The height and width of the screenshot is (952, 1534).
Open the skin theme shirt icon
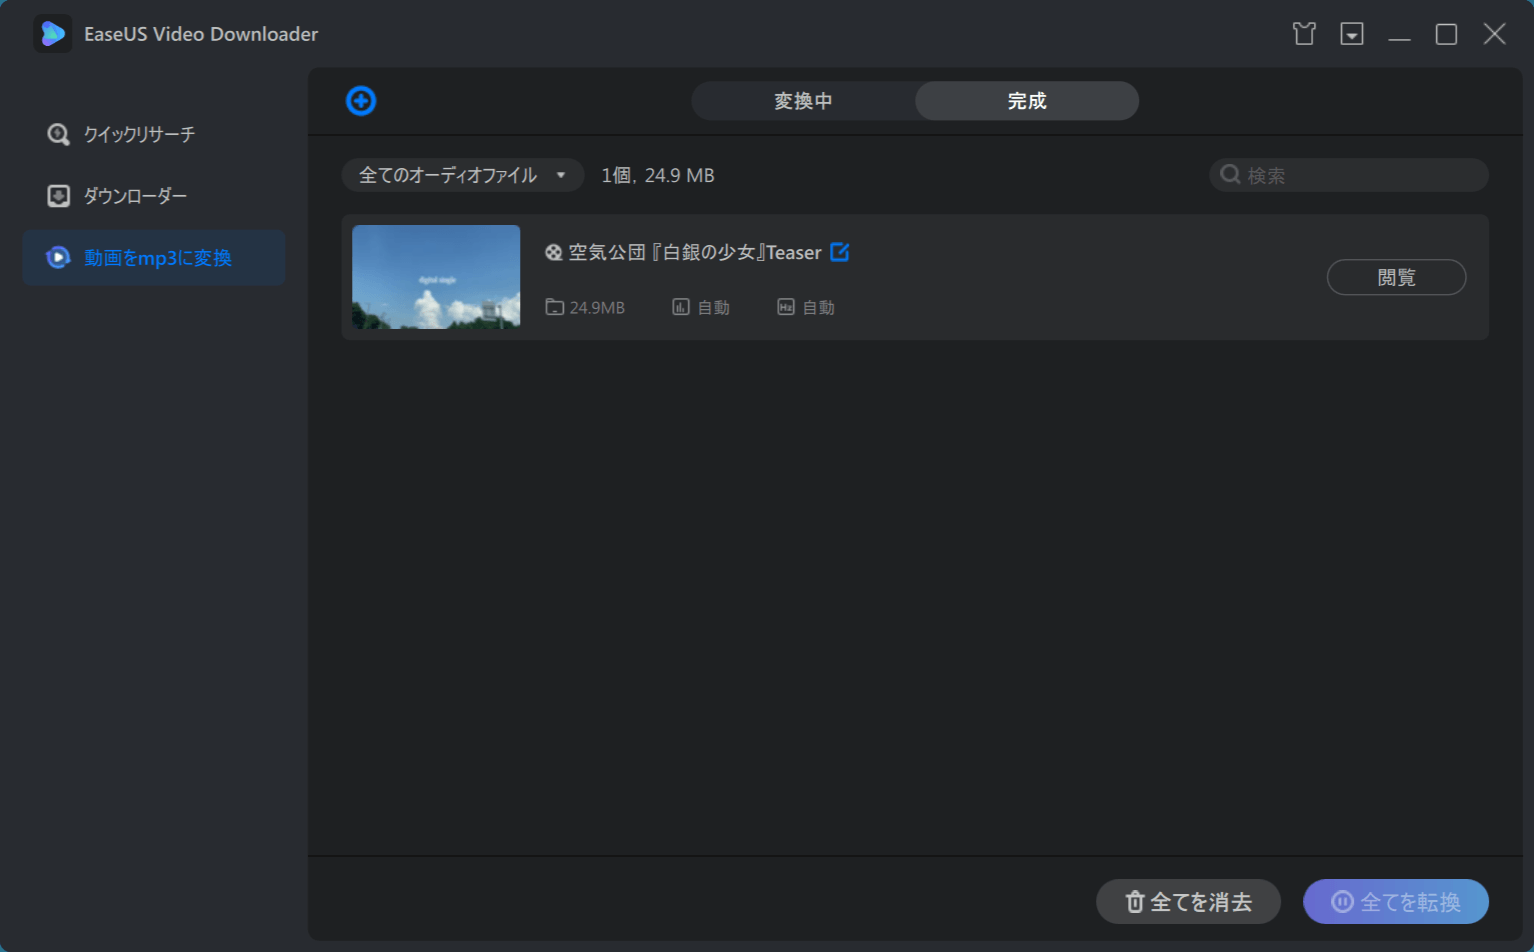[1304, 34]
